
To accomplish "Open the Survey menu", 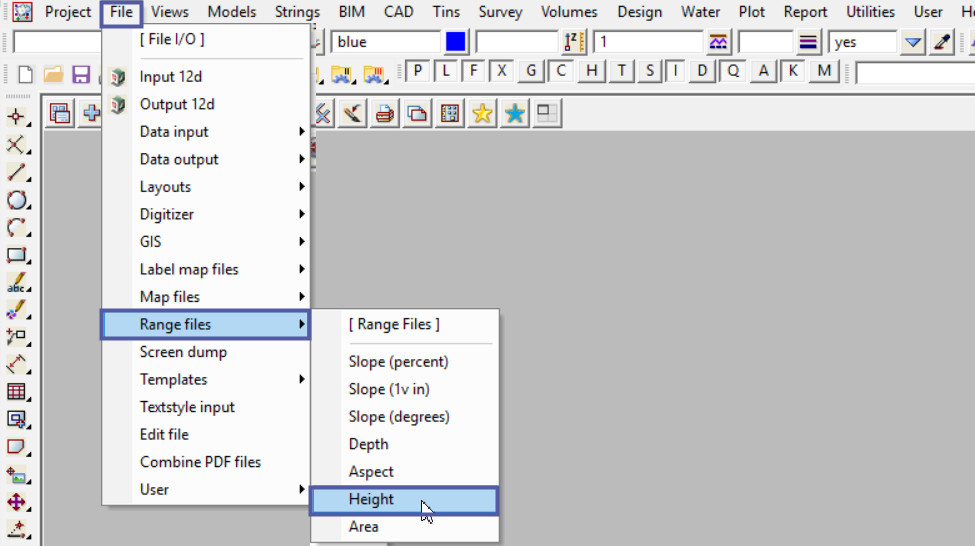I will 500,12.
